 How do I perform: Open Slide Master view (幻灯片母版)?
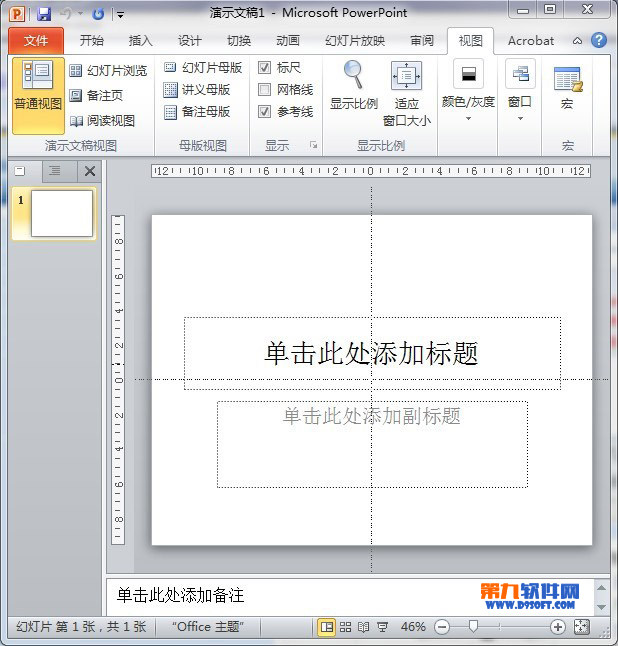click(203, 68)
